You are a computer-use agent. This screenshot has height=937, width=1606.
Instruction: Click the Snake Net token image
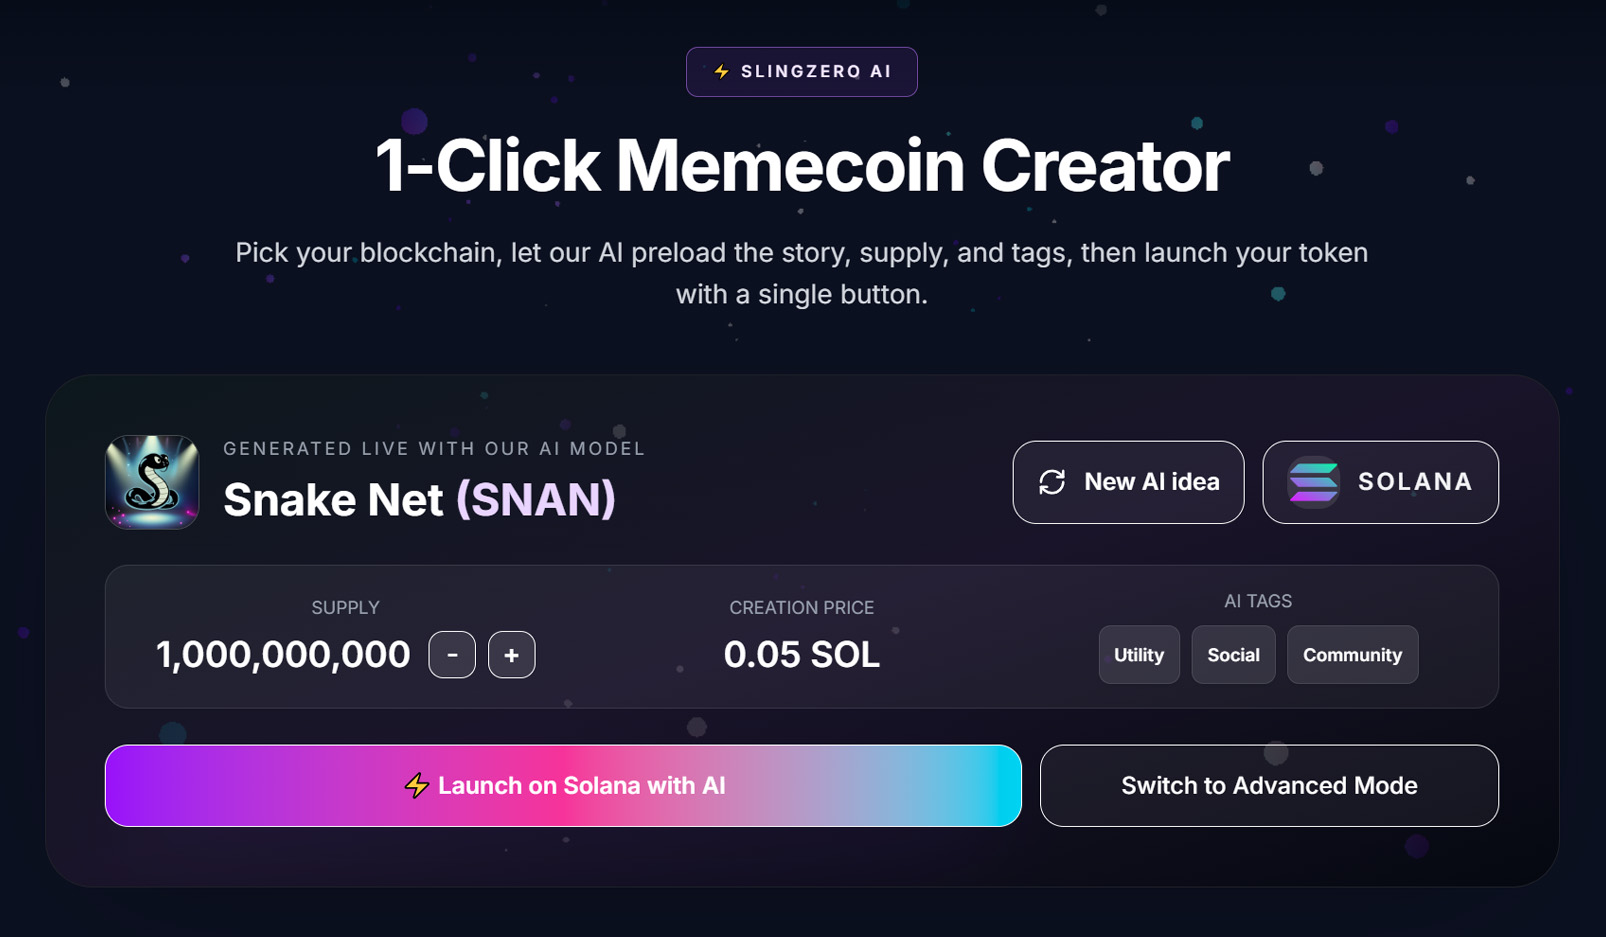[152, 482]
